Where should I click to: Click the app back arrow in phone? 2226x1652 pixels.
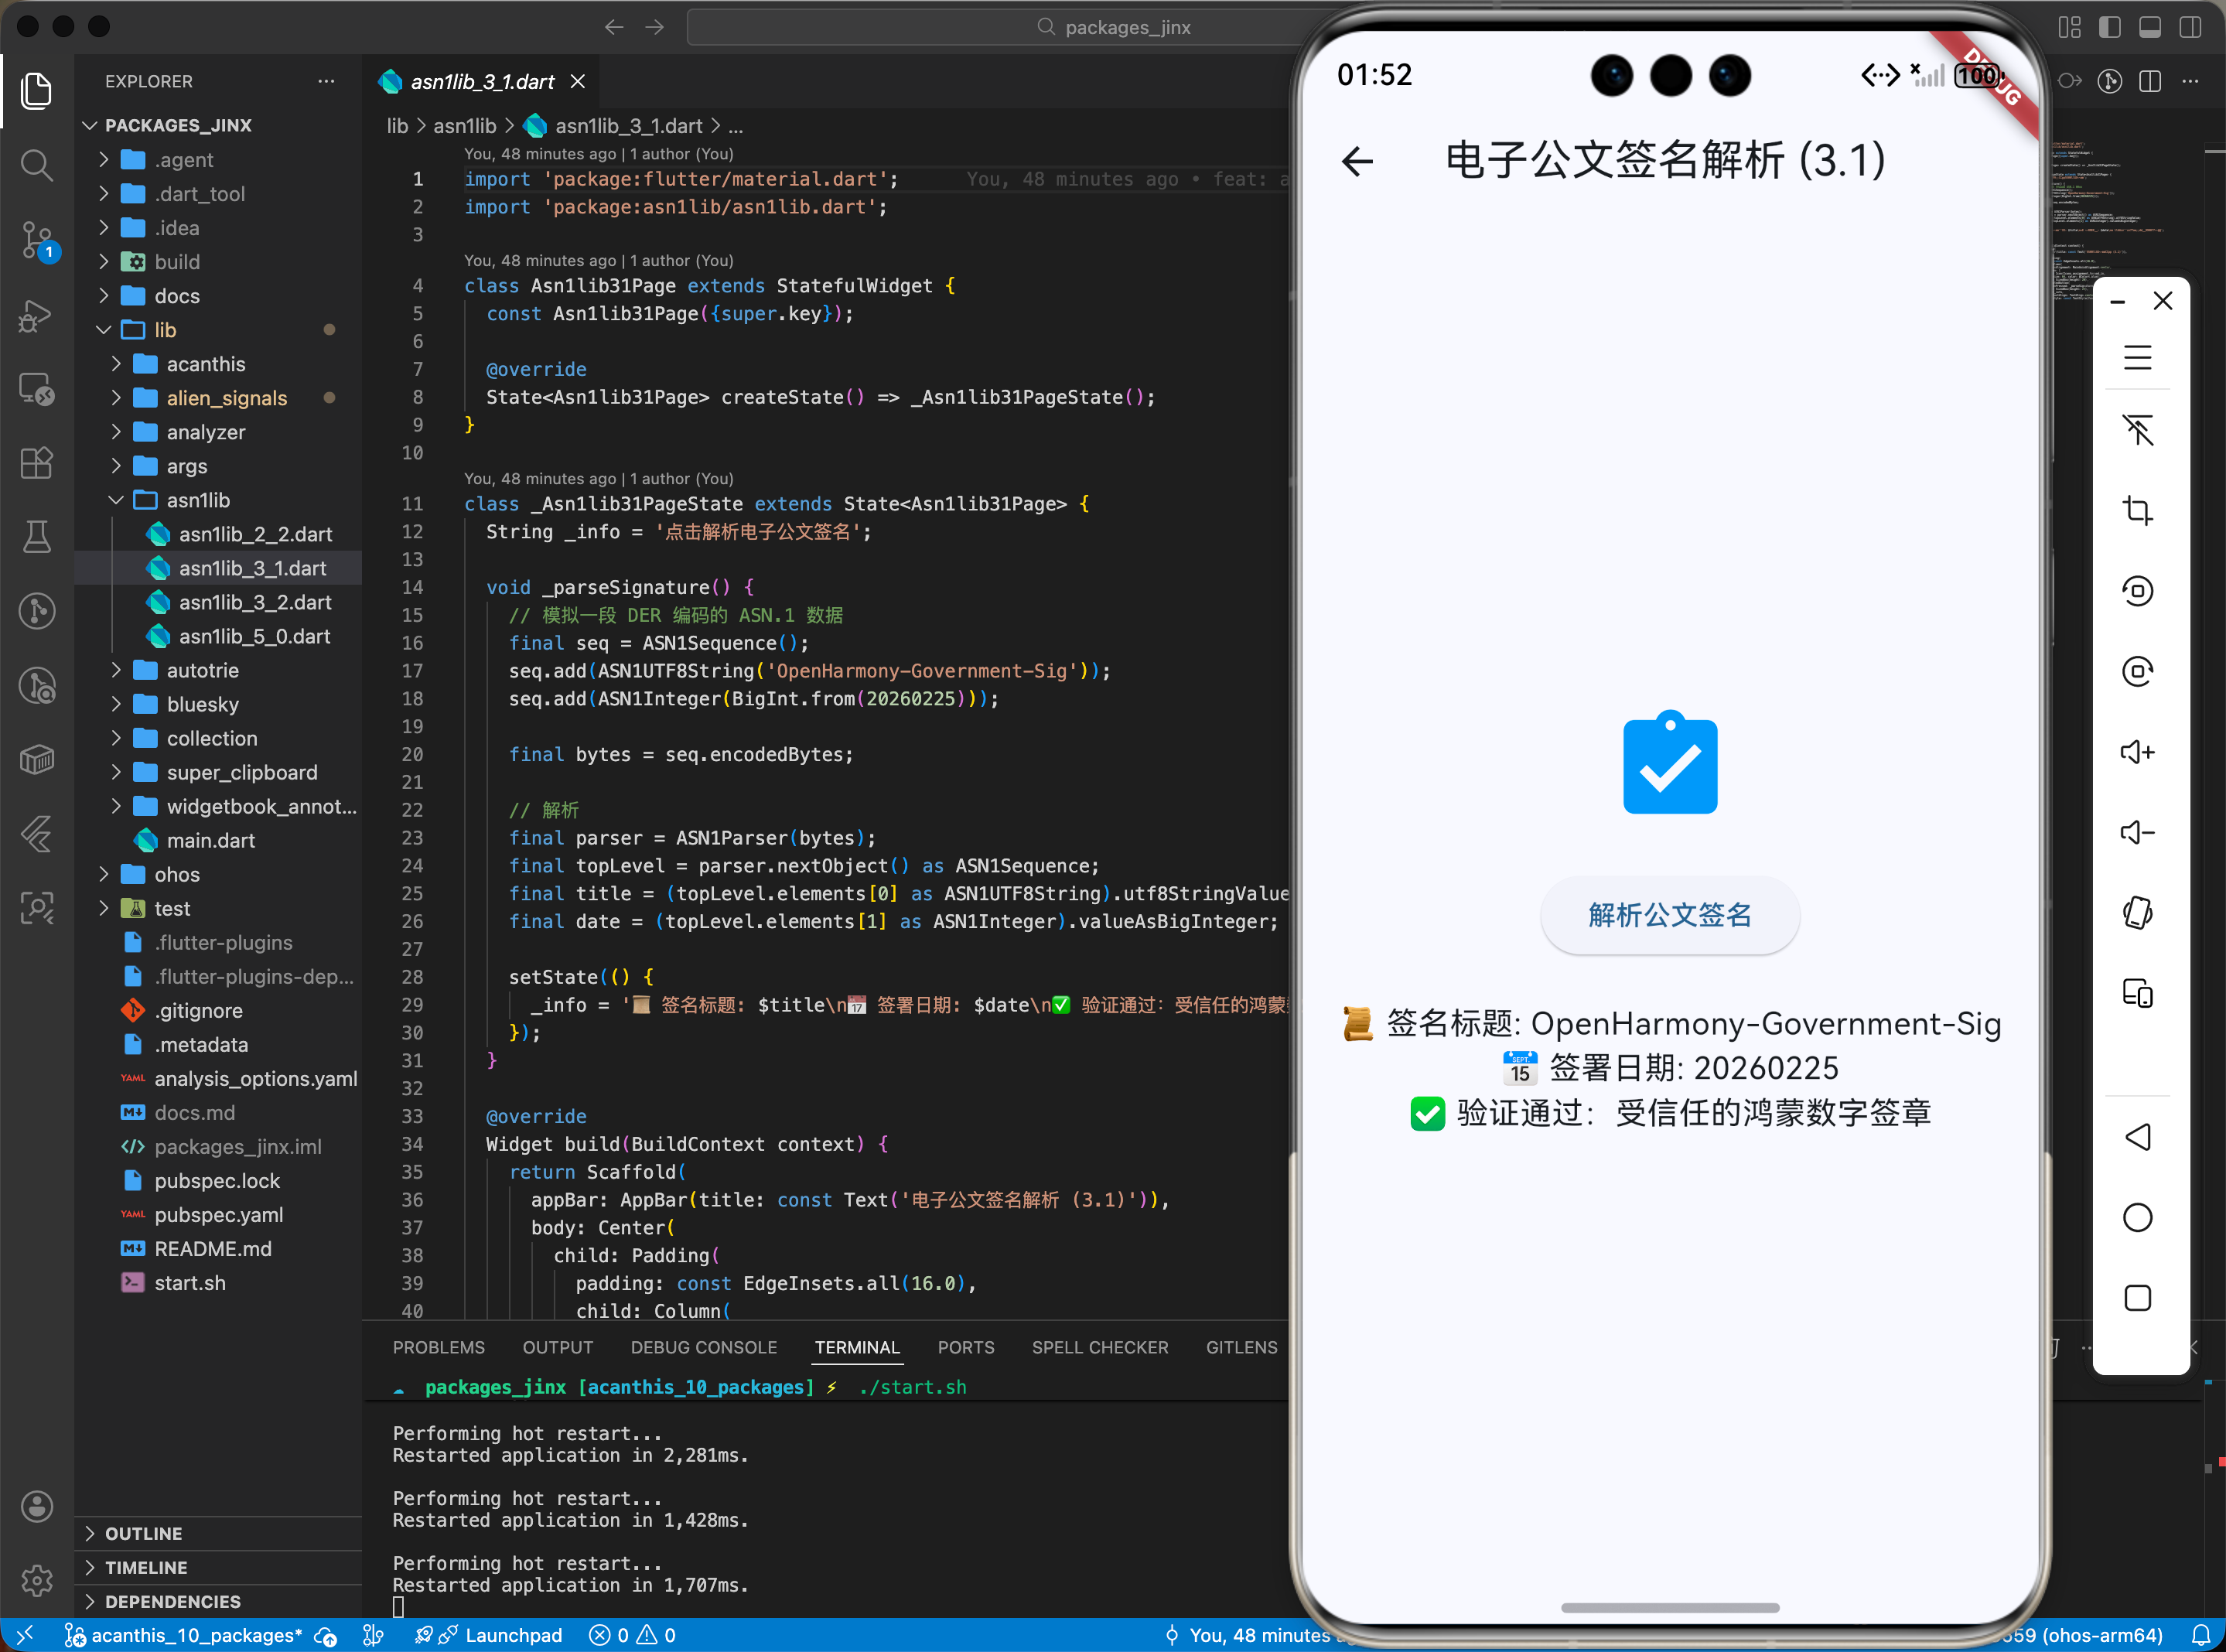tap(1357, 161)
